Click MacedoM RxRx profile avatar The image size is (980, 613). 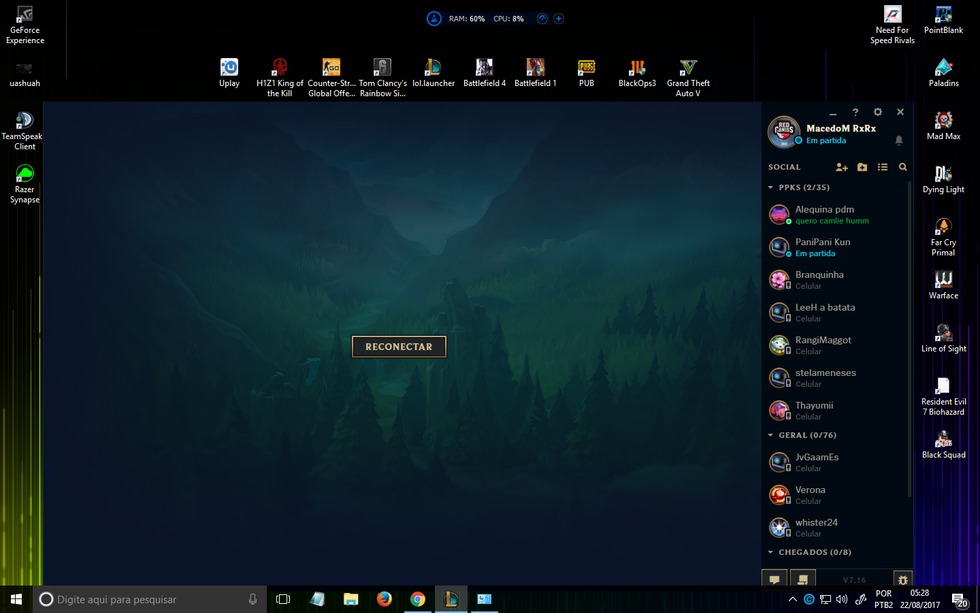click(x=783, y=132)
